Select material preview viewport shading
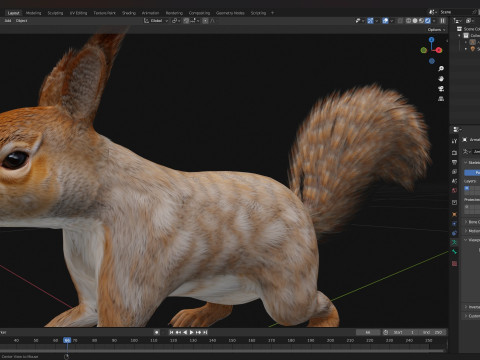The image size is (480, 360). coord(421,21)
